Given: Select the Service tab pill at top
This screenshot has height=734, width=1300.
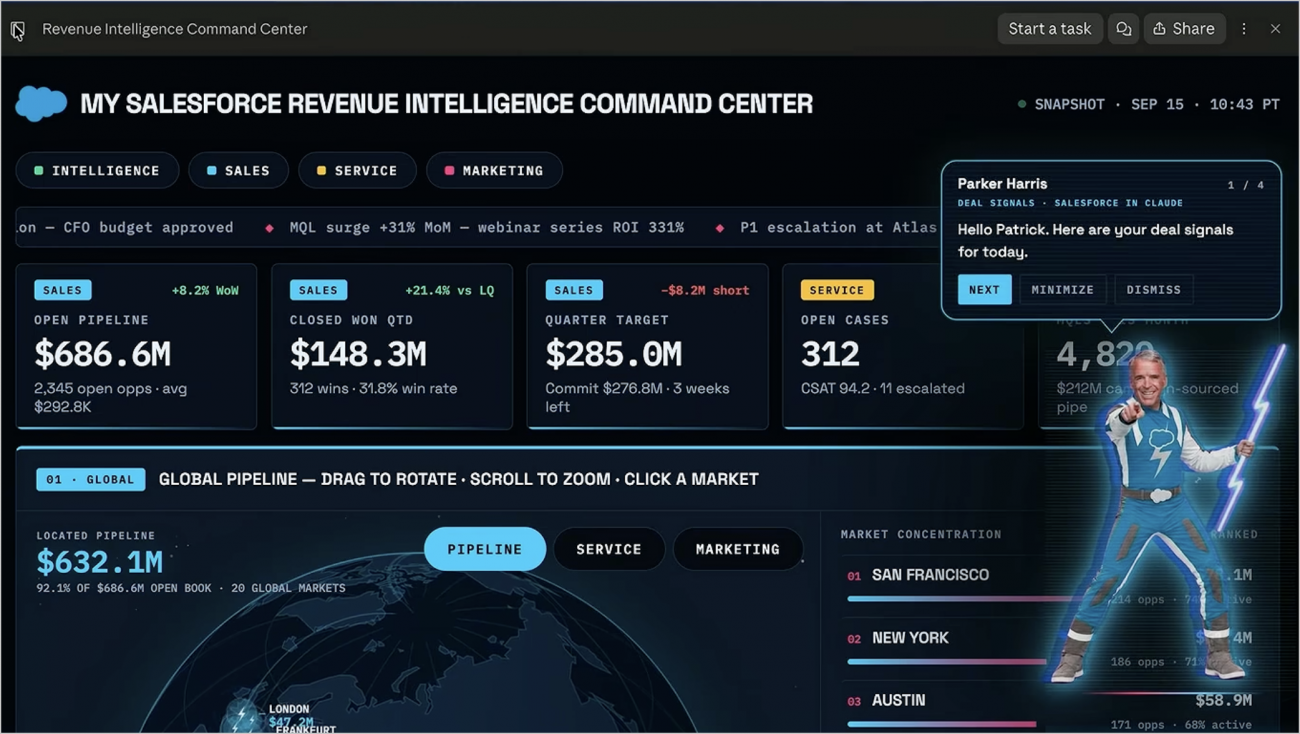Looking at the screenshot, I should [357, 171].
